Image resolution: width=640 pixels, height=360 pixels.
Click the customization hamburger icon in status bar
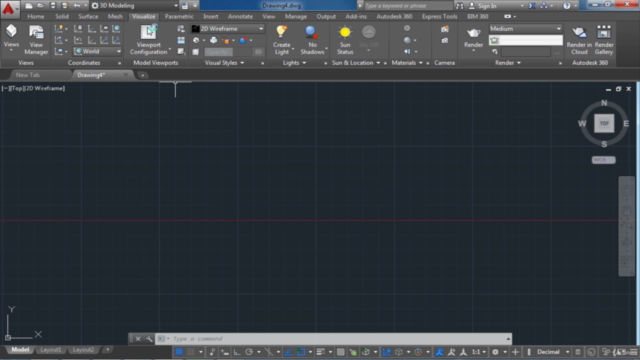[x=633, y=352]
